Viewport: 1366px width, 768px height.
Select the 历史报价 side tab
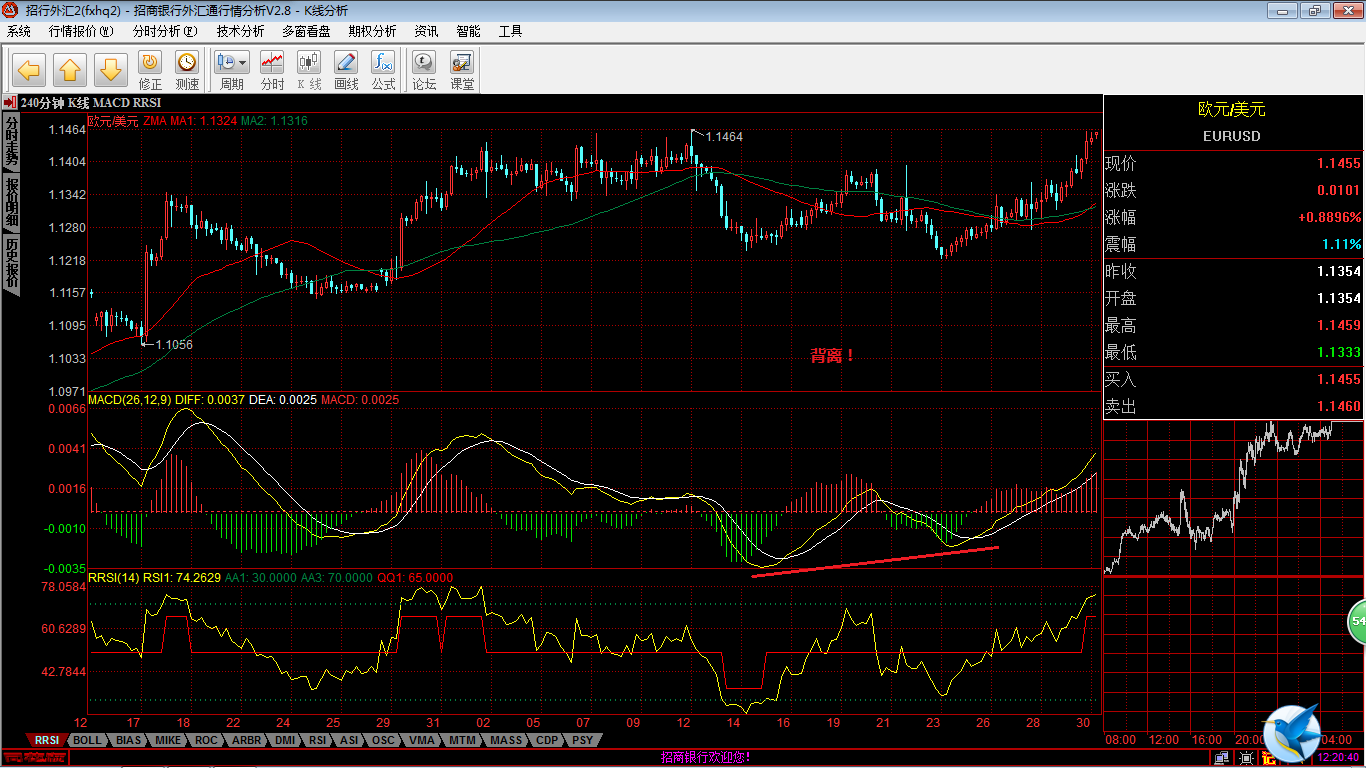11,263
